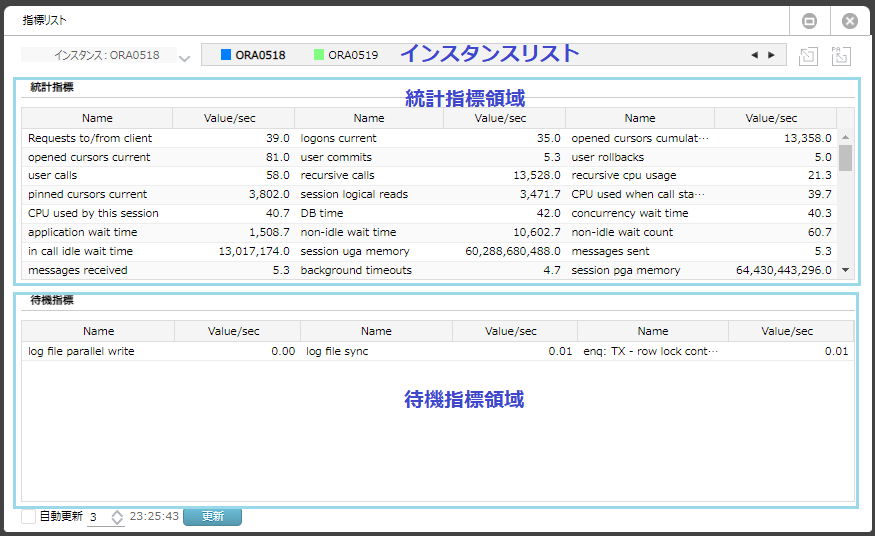Click first Name column header in statistics table

(97, 118)
